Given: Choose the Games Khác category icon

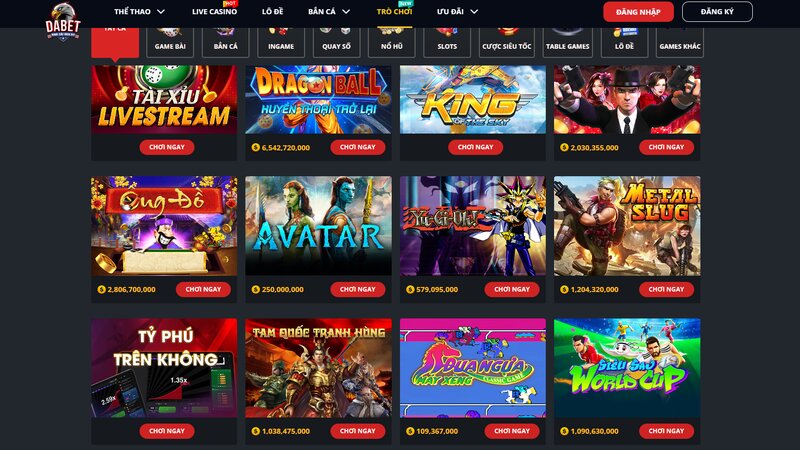Looking at the screenshot, I should point(680,42).
